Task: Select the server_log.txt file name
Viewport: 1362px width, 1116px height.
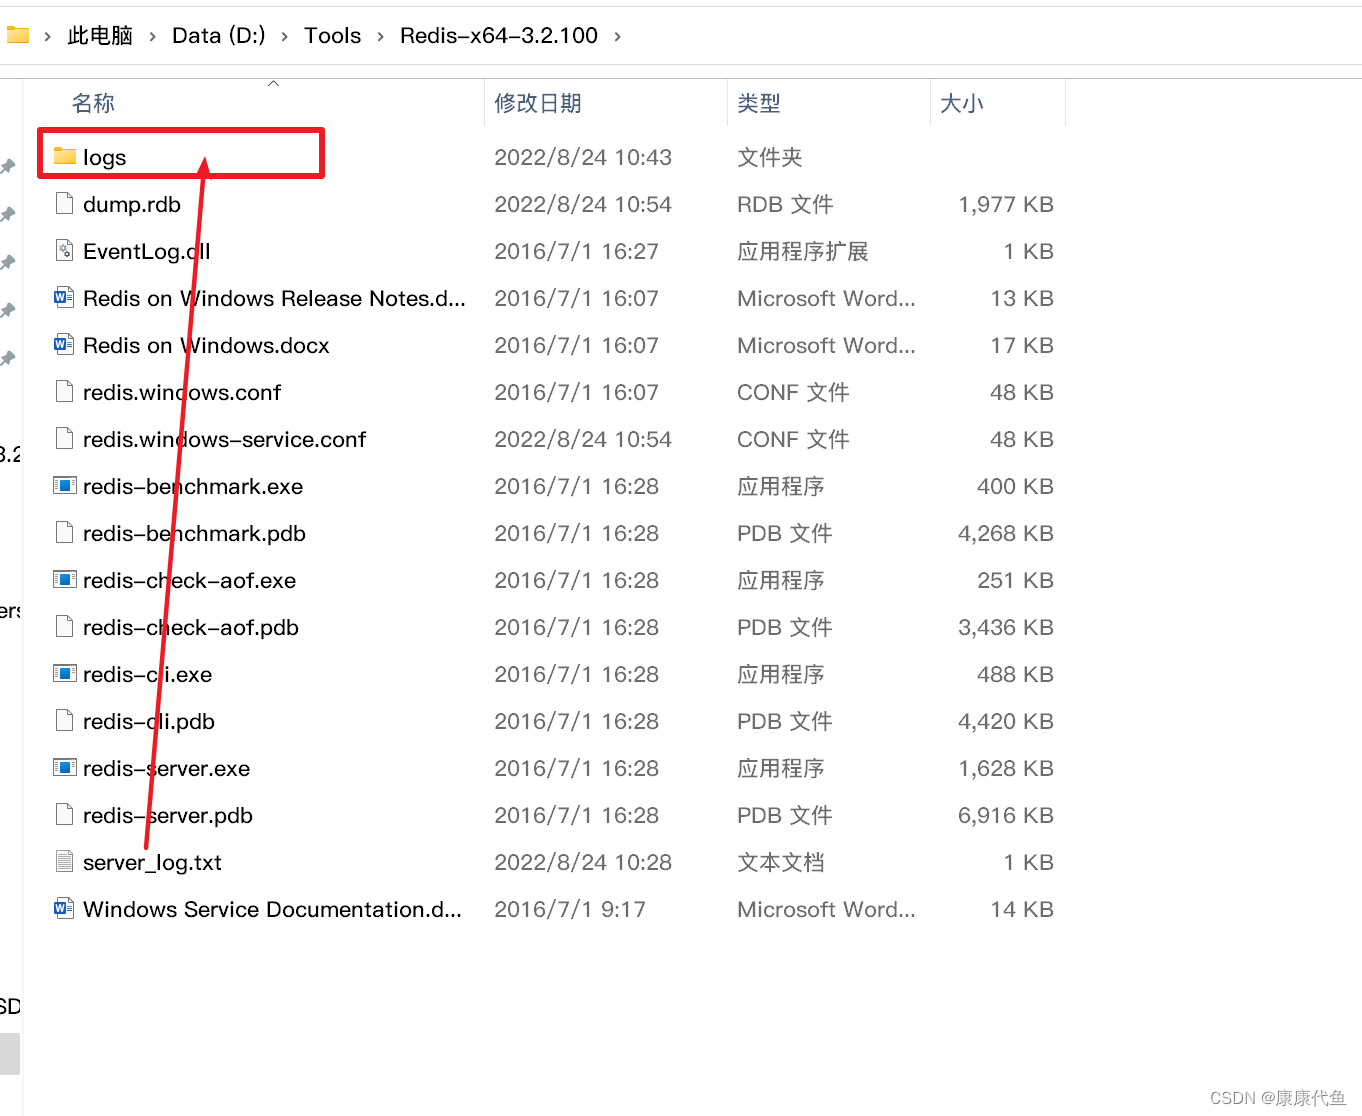Action: 152,862
